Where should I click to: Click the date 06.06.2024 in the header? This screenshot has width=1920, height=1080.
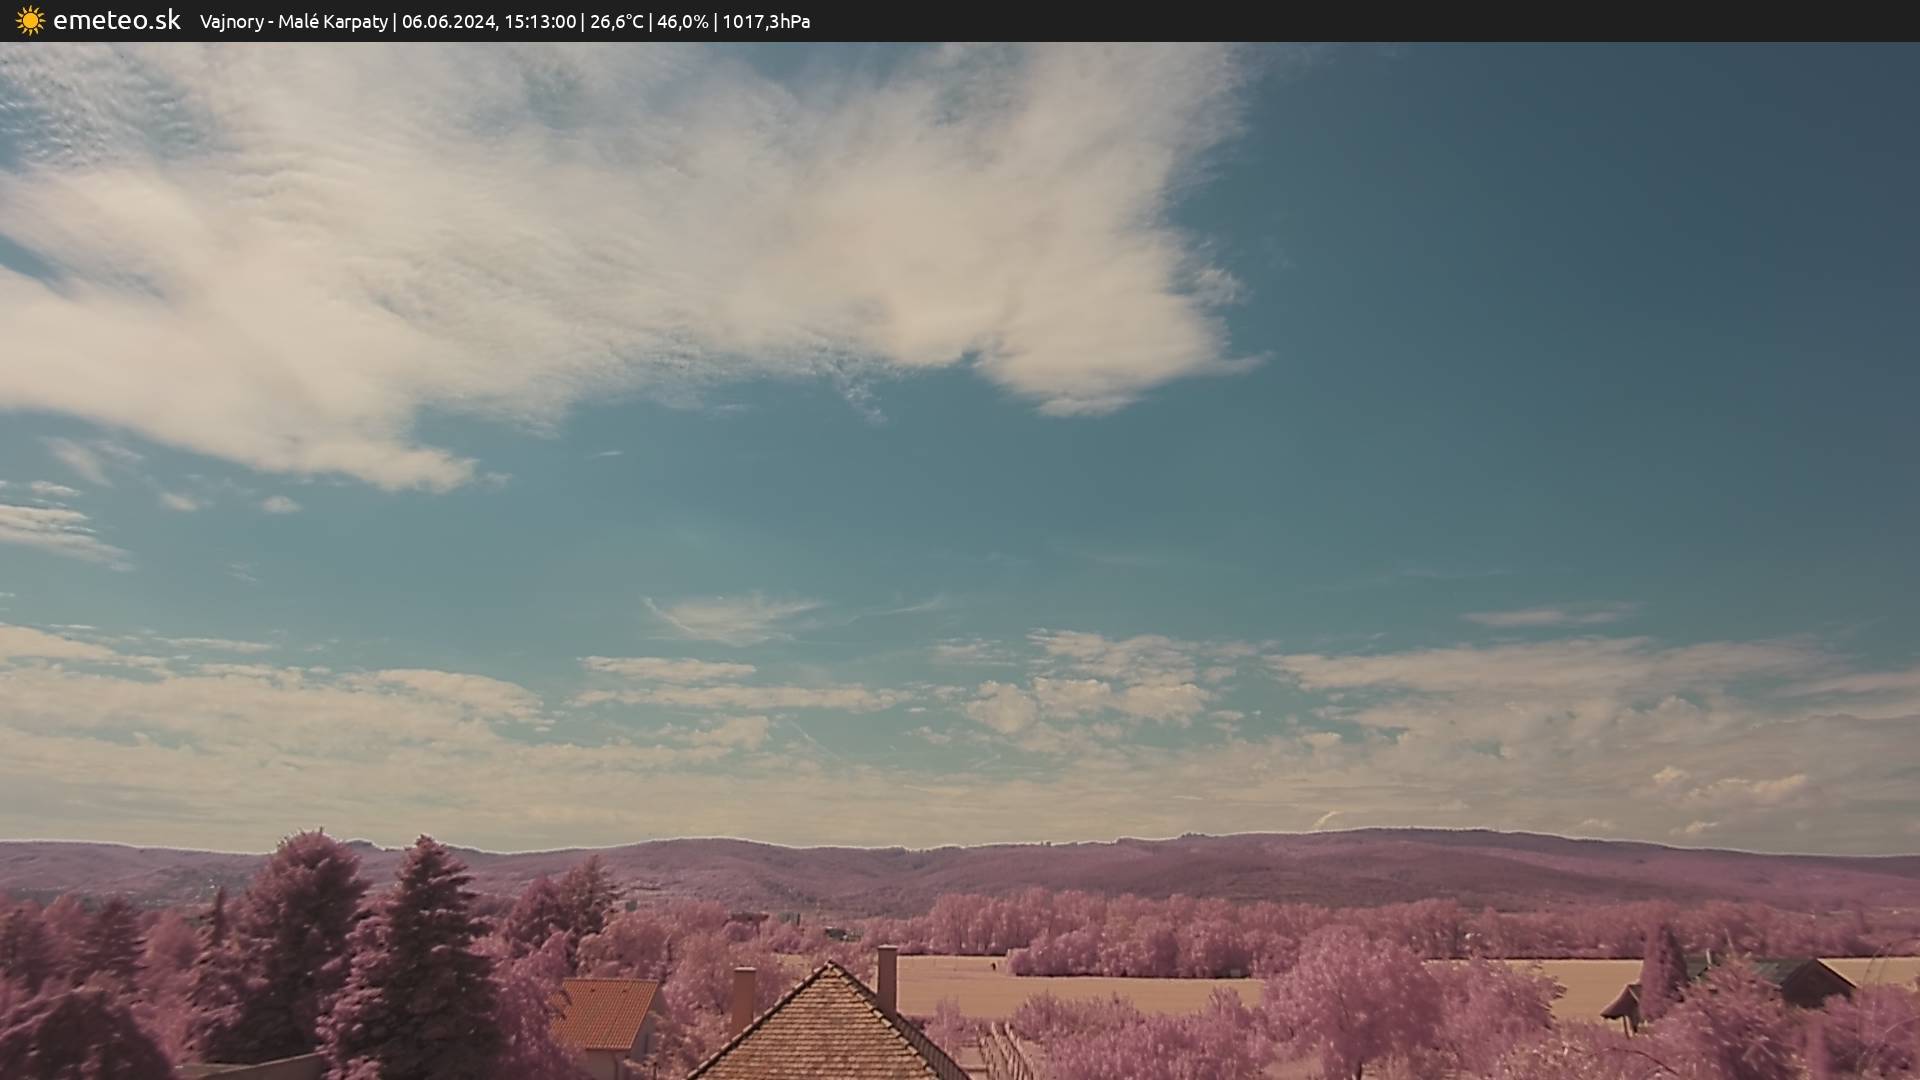(x=448, y=21)
